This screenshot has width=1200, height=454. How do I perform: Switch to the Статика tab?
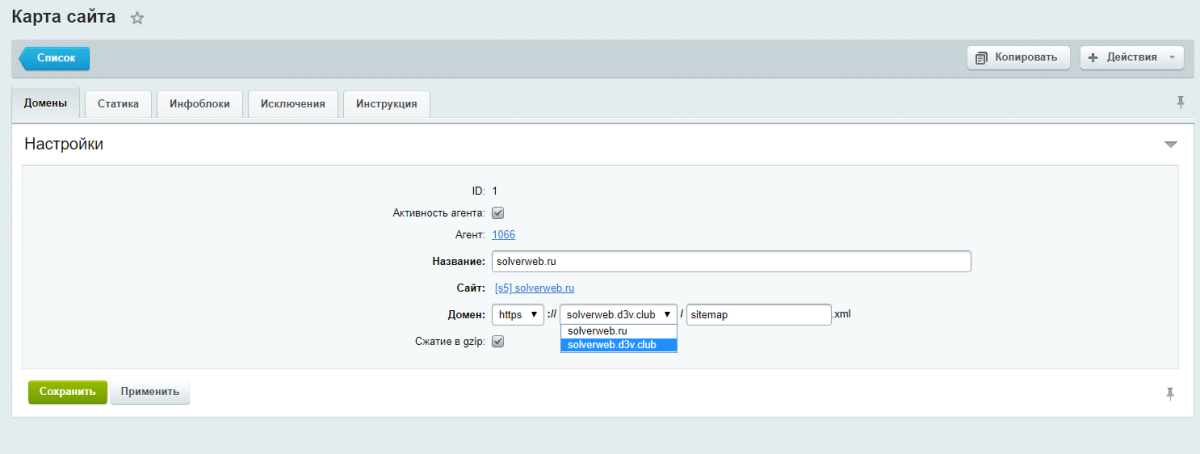coord(118,104)
